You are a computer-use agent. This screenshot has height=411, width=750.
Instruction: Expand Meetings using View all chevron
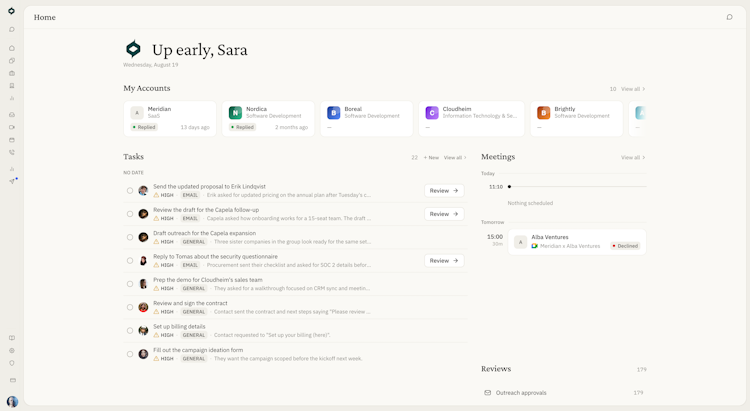click(633, 157)
